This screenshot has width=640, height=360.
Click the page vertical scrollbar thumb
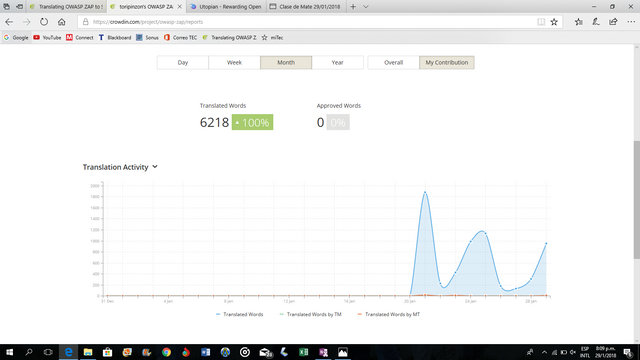[x=636, y=200]
